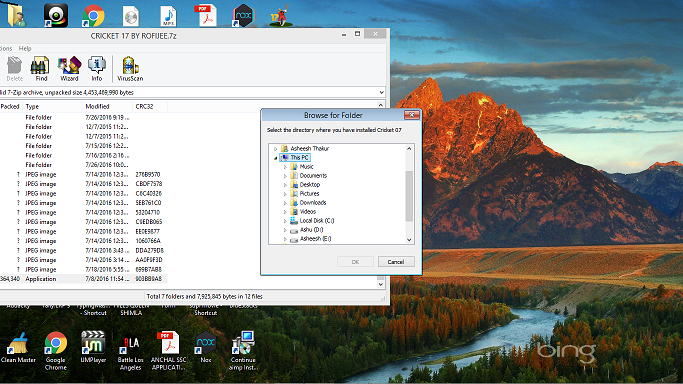The image size is (683, 384).
Task: Sort the file list by the Type column
Action: [52, 106]
